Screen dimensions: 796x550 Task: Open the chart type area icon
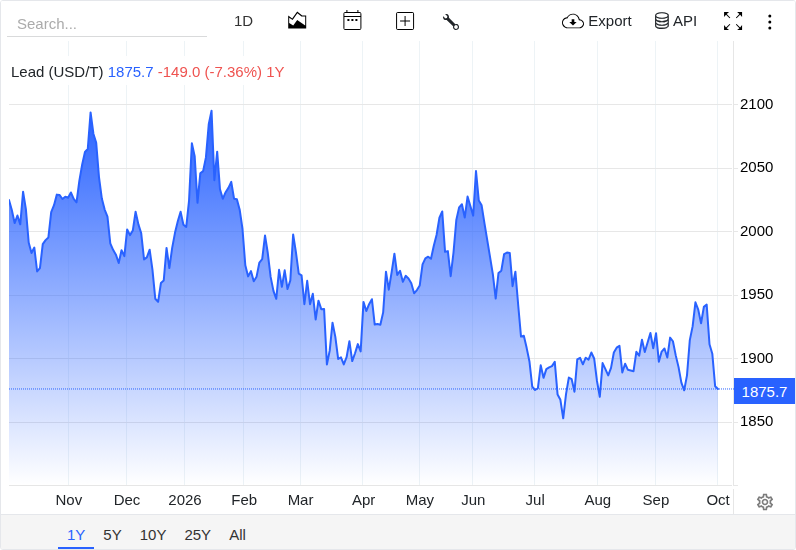297,21
